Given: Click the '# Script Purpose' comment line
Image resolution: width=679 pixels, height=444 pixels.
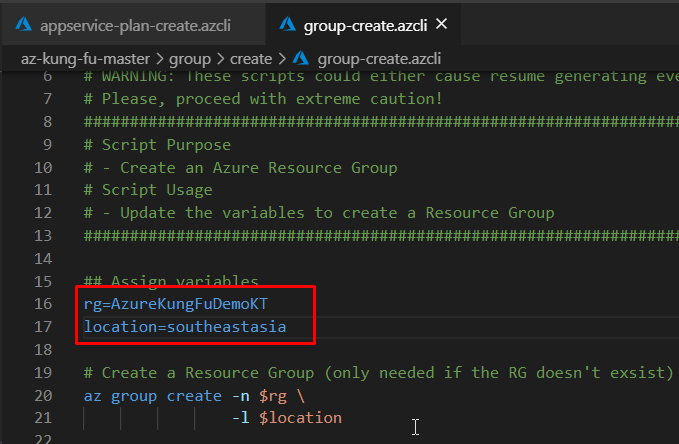Looking at the screenshot, I should point(157,145).
